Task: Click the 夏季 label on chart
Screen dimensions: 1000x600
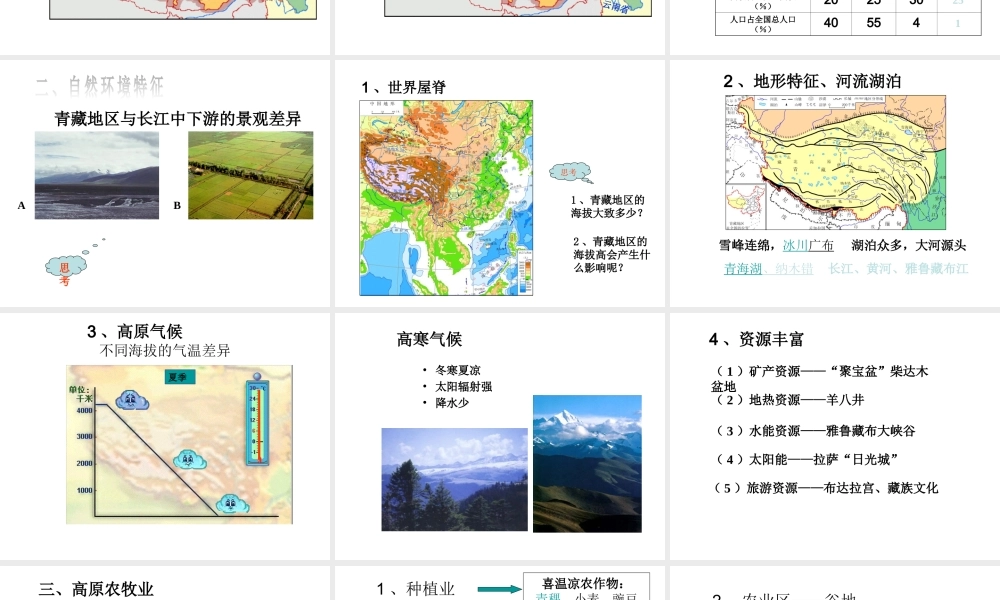Action: pyautogui.click(x=178, y=377)
